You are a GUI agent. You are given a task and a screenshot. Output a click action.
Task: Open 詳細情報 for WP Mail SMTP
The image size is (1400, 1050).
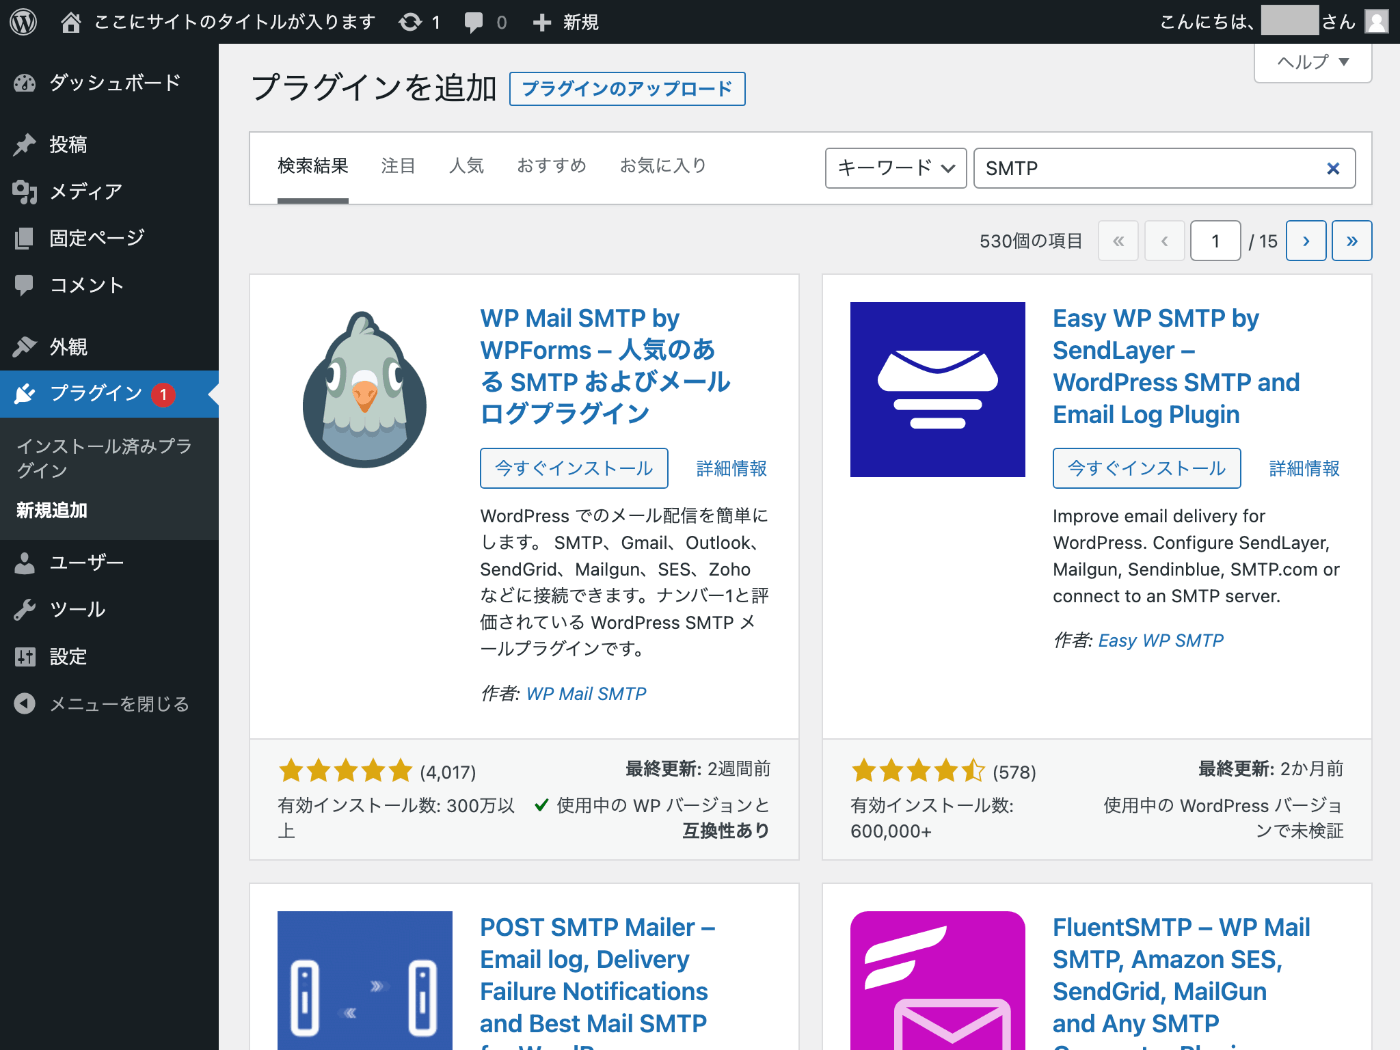(x=732, y=468)
